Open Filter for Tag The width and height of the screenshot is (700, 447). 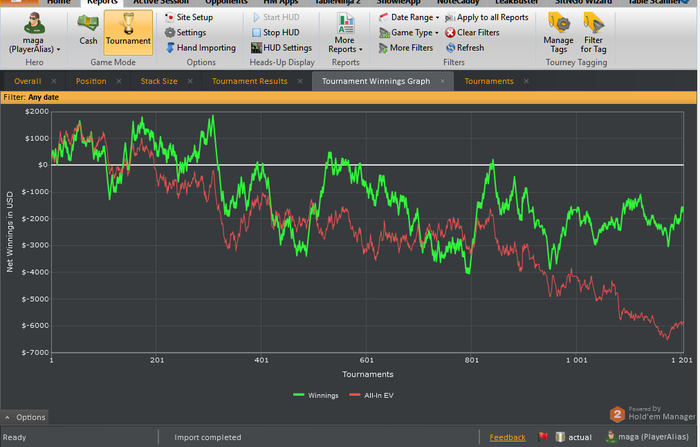click(x=593, y=33)
